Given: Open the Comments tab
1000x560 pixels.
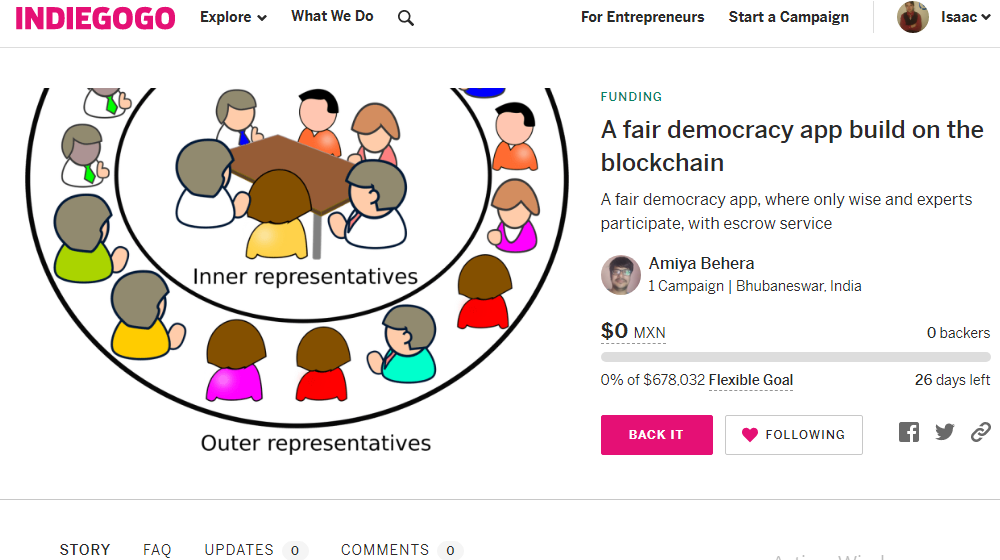Looking at the screenshot, I should pos(401,550).
